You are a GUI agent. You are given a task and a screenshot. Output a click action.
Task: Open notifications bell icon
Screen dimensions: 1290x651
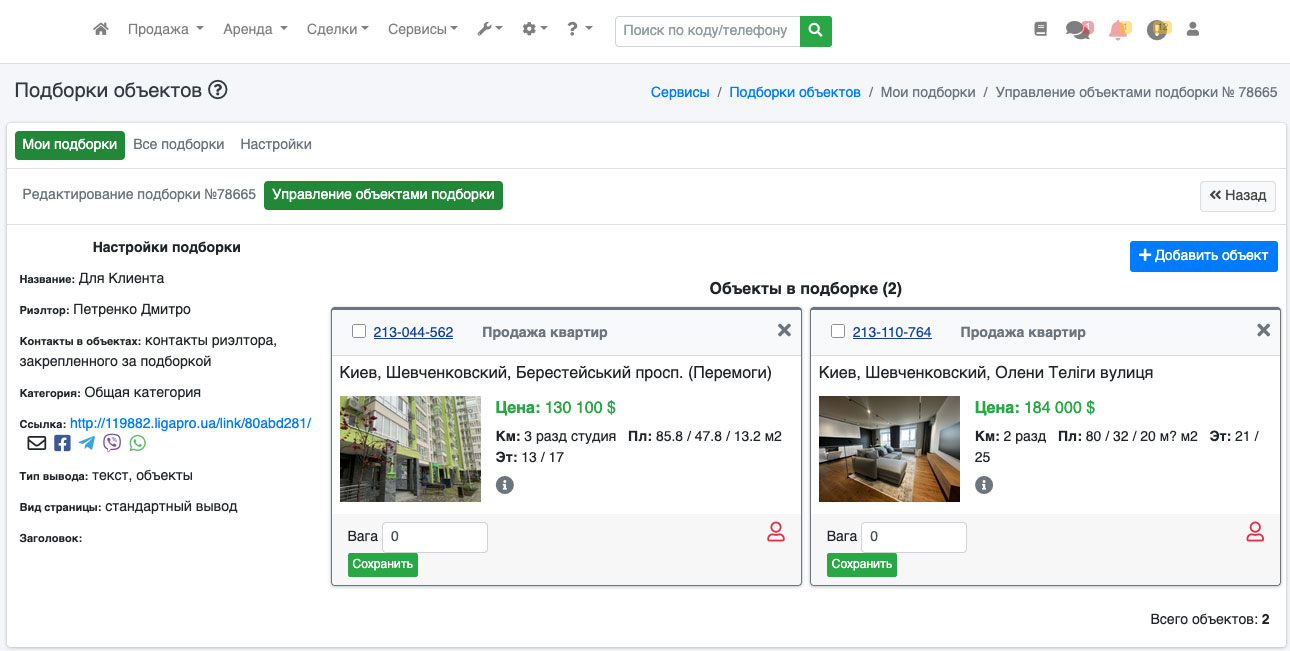click(1118, 30)
